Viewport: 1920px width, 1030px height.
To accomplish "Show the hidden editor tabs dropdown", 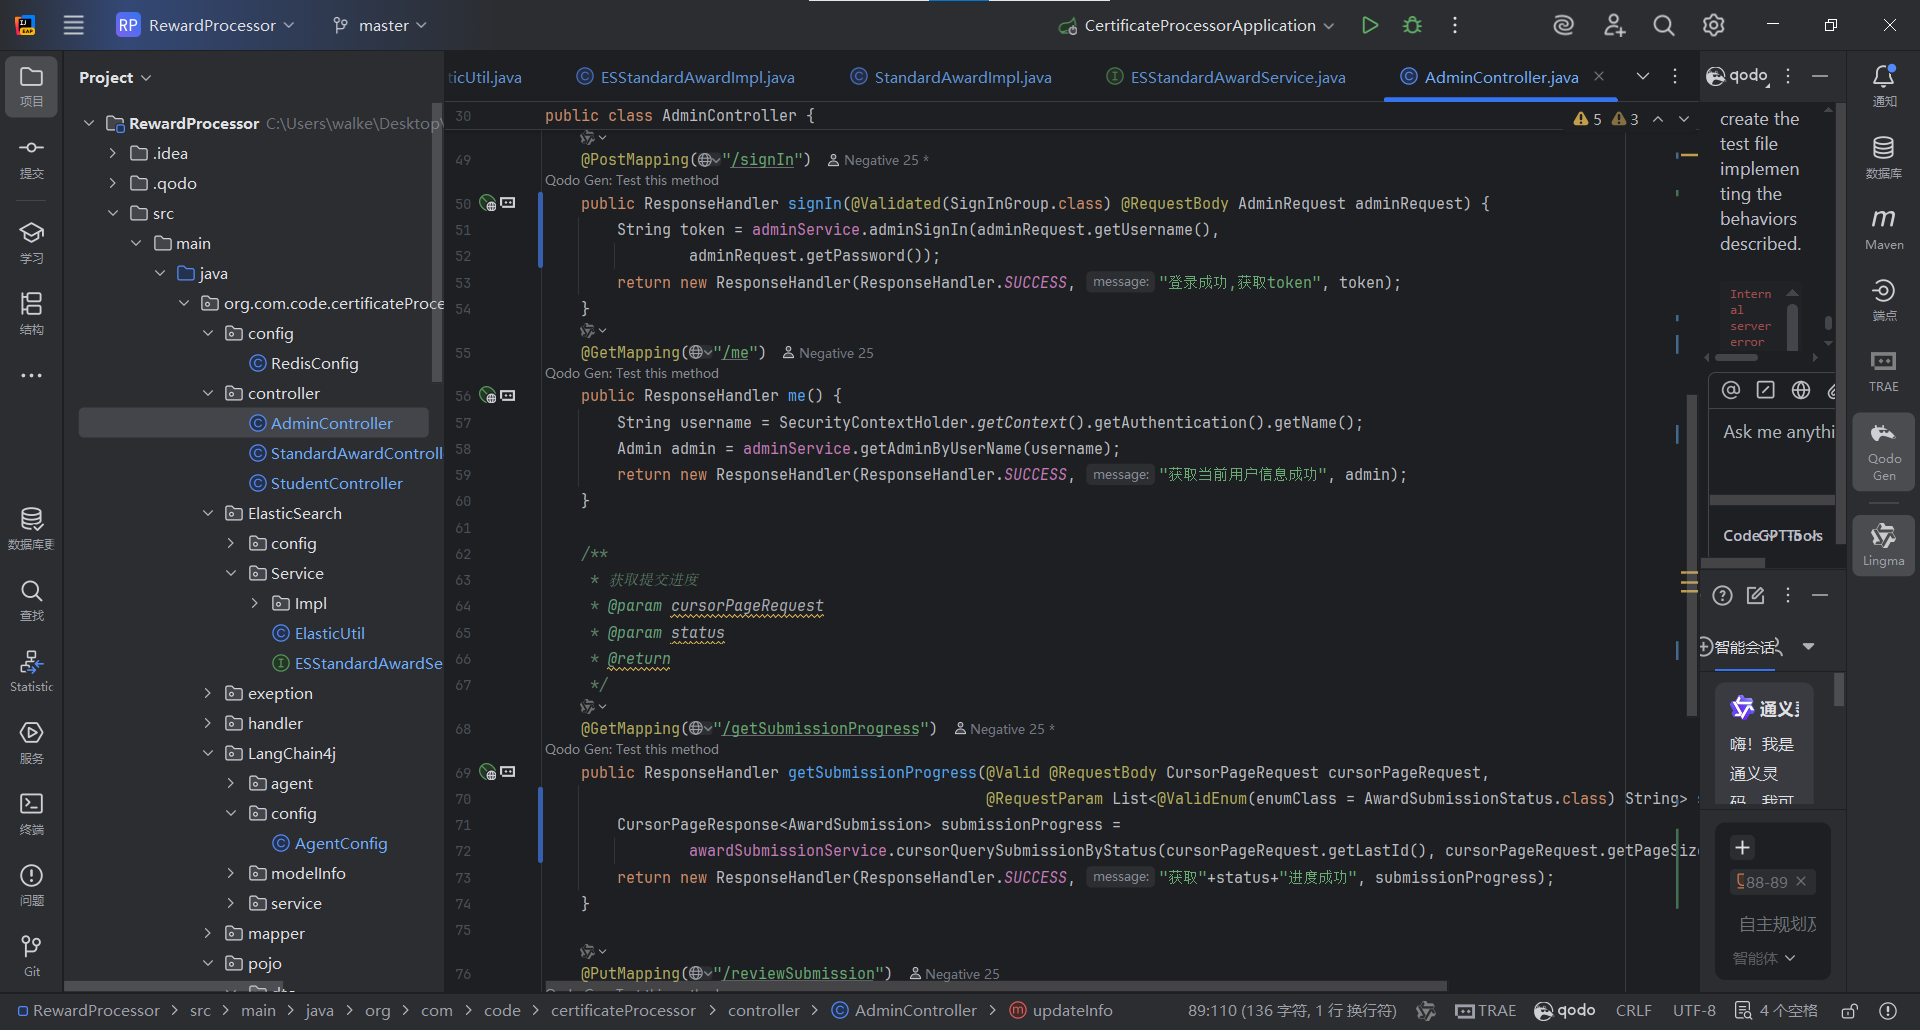I will (x=1643, y=77).
